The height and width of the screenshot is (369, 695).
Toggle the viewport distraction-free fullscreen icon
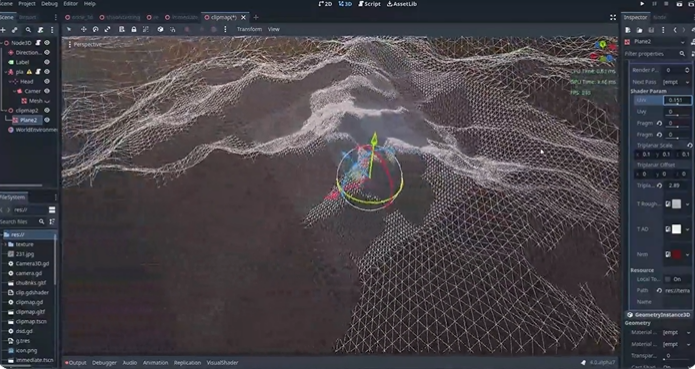tap(613, 17)
